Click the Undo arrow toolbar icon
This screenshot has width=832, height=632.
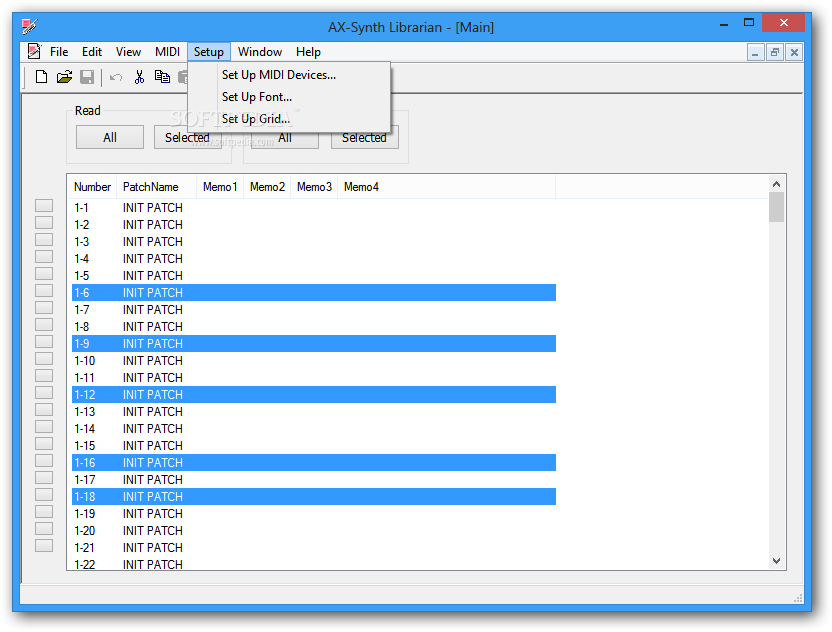pyautogui.click(x=116, y=77)
